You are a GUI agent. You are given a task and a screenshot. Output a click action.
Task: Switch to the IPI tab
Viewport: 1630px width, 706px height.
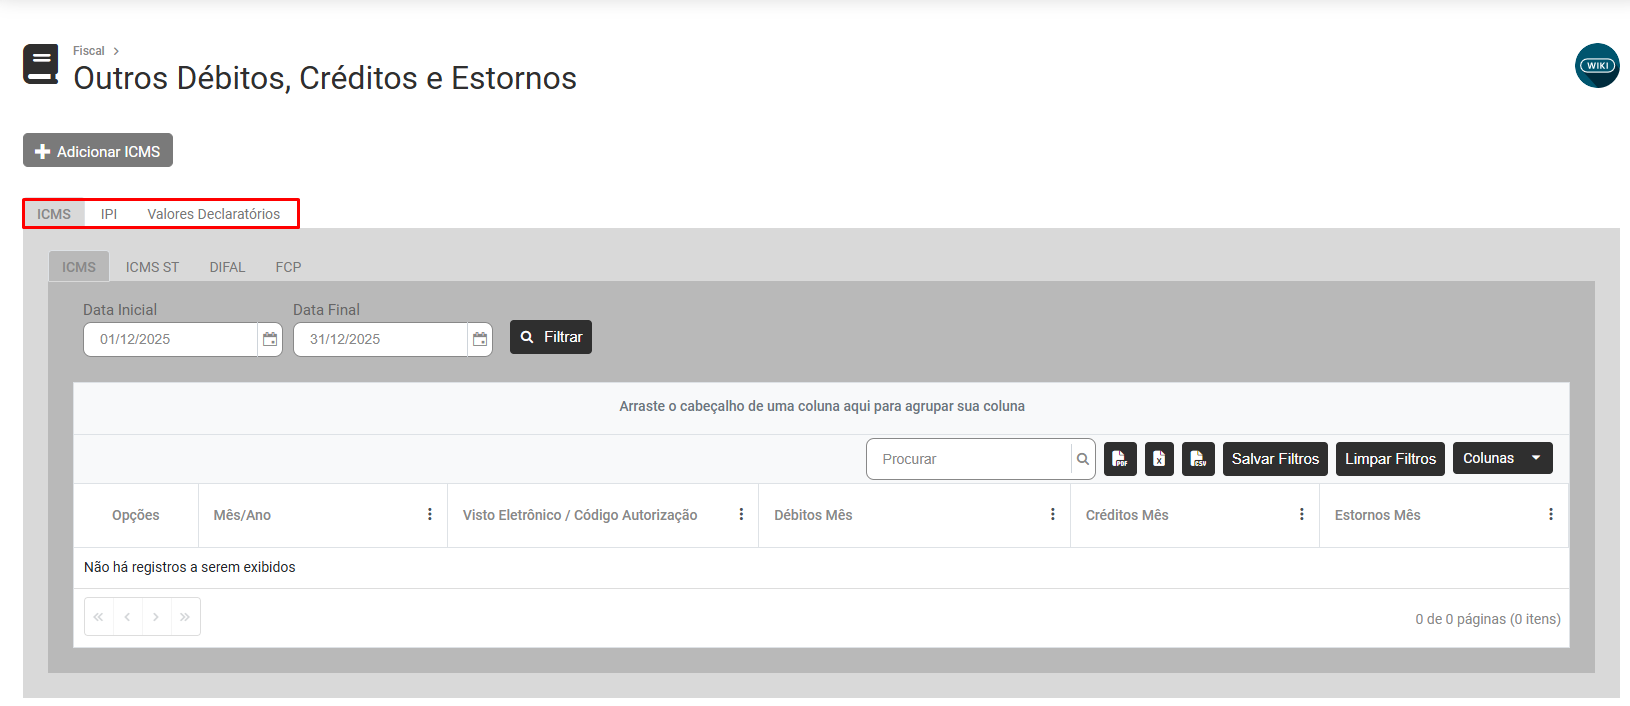109,214
